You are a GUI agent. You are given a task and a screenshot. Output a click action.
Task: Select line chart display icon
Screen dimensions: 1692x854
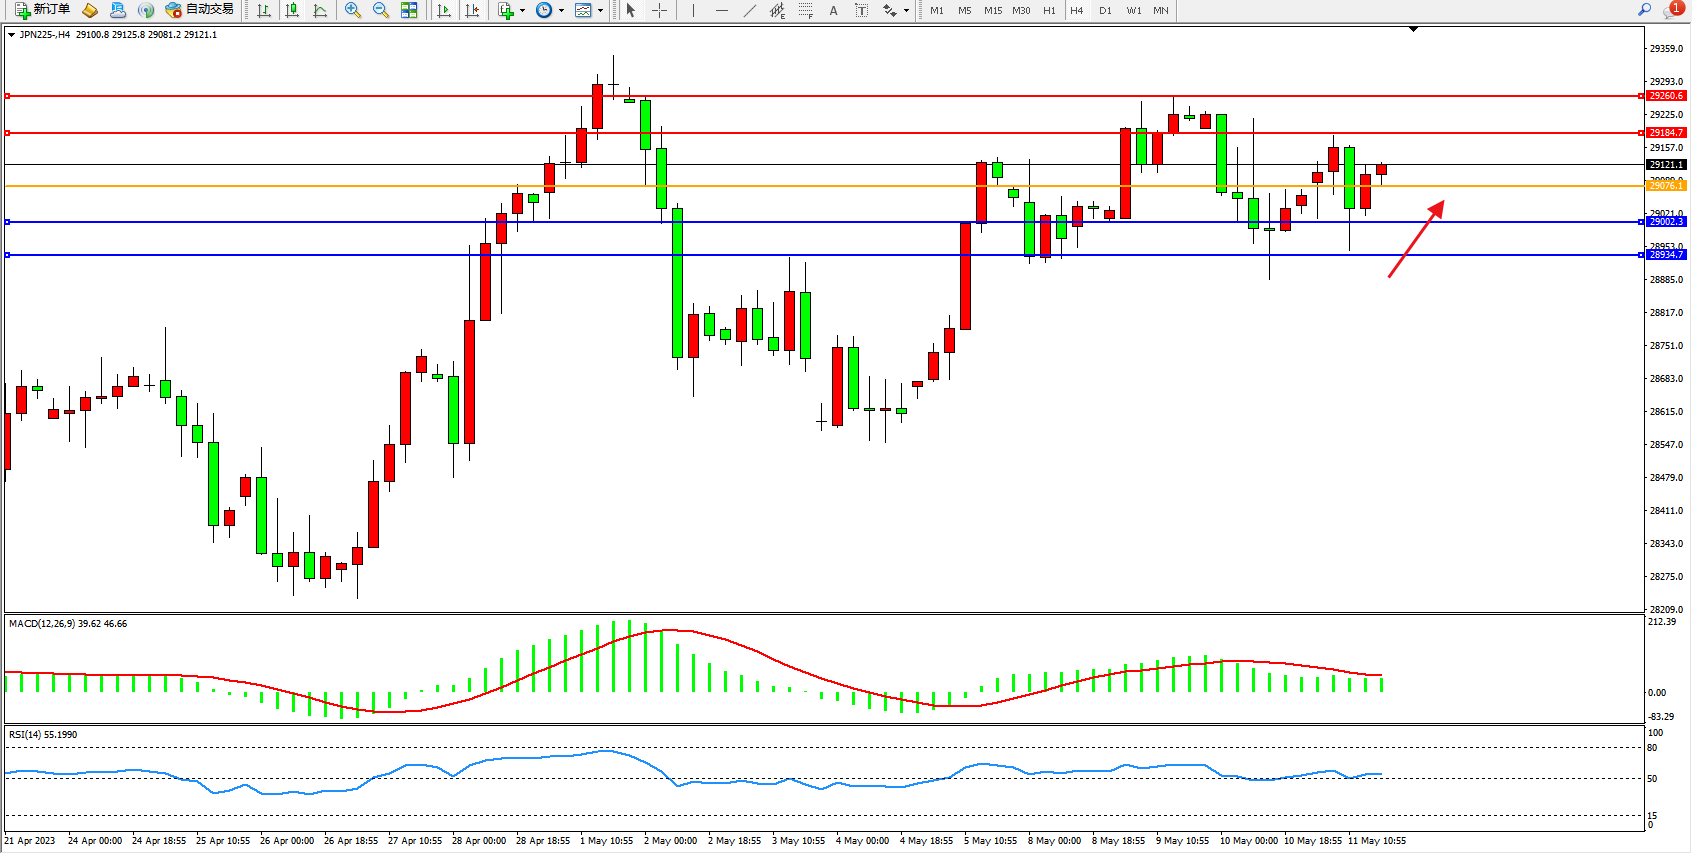pos(320,10)
